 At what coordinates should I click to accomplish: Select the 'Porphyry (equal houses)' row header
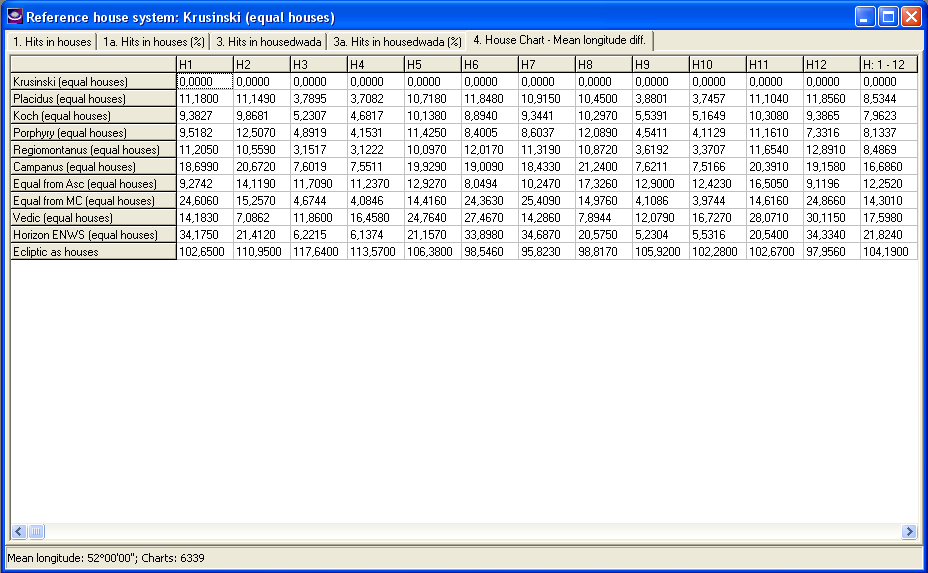[x=94, y=133]
